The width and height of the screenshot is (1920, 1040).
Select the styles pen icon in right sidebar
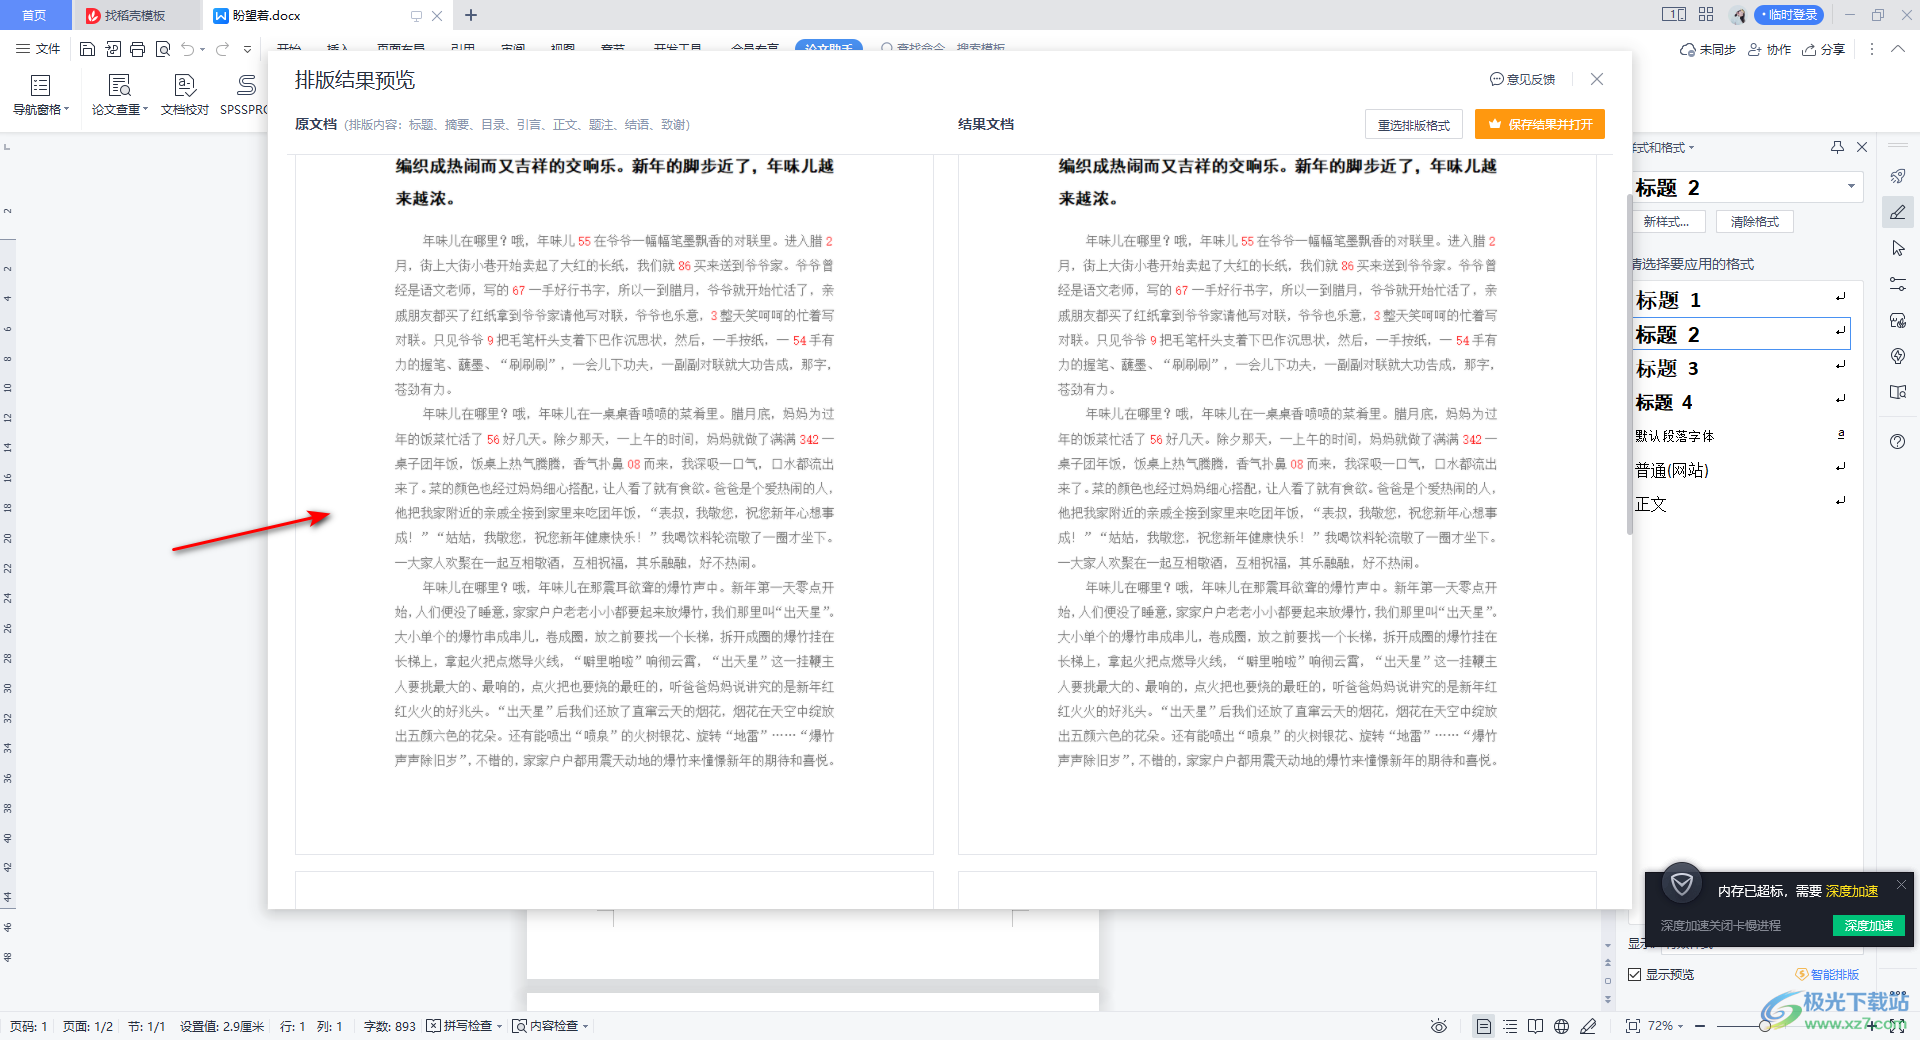click(x=1898, y=212)
